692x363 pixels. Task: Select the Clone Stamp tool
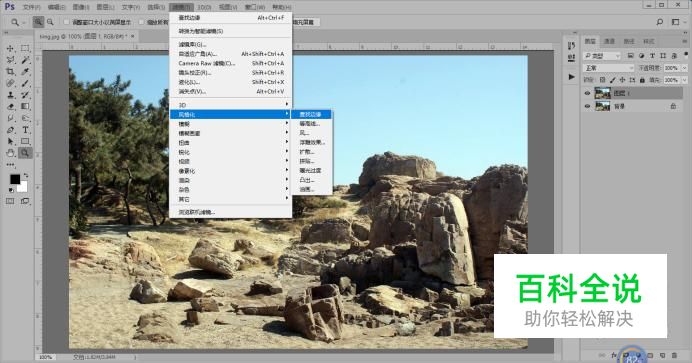coord(10,95)
